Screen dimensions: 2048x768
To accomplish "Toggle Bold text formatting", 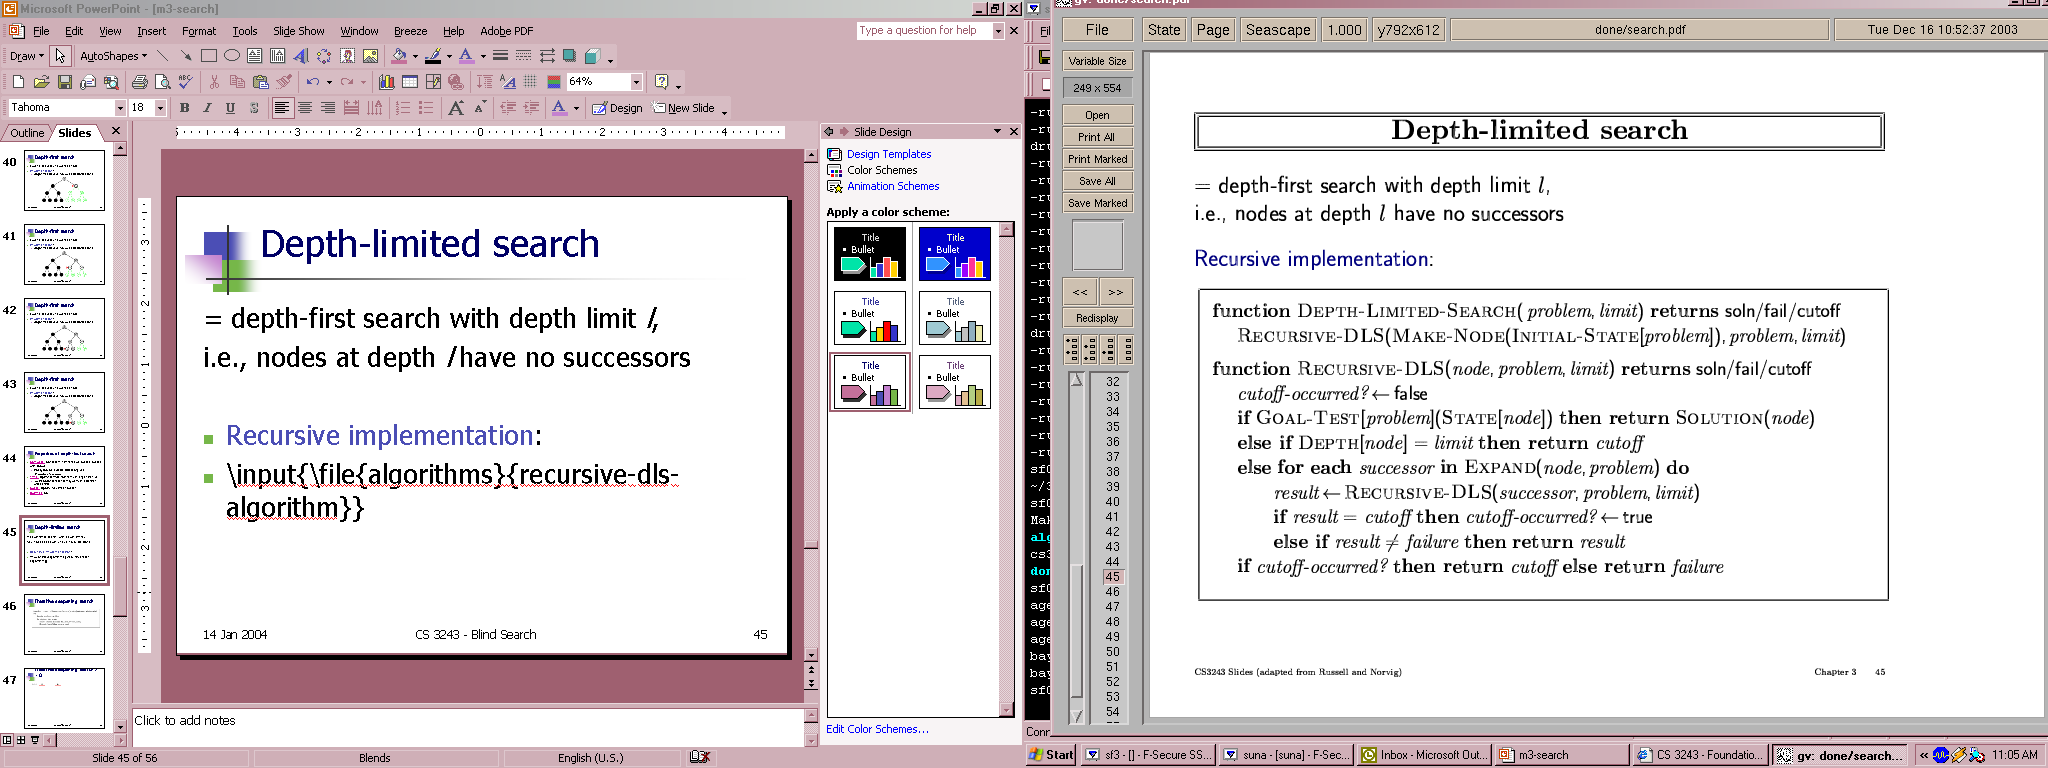I will (x=184, y=108).
